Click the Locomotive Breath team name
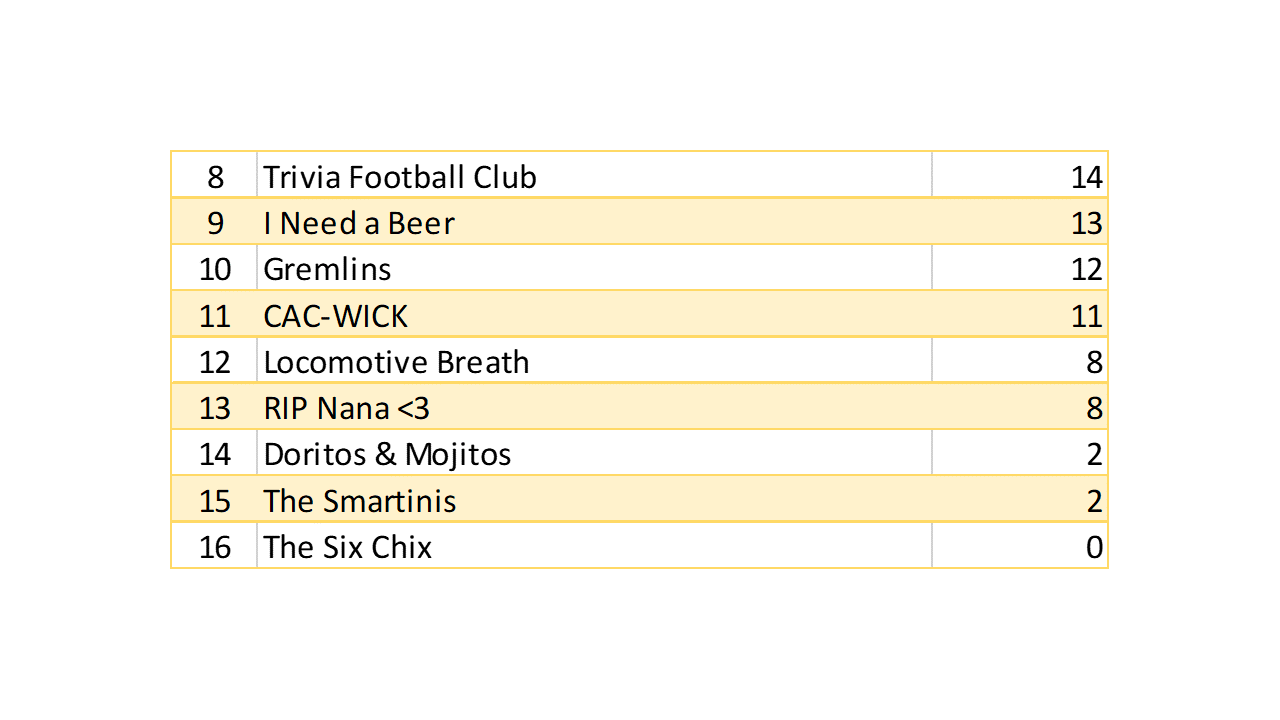This screenshot has width=1280, height=720. point(396,362)
